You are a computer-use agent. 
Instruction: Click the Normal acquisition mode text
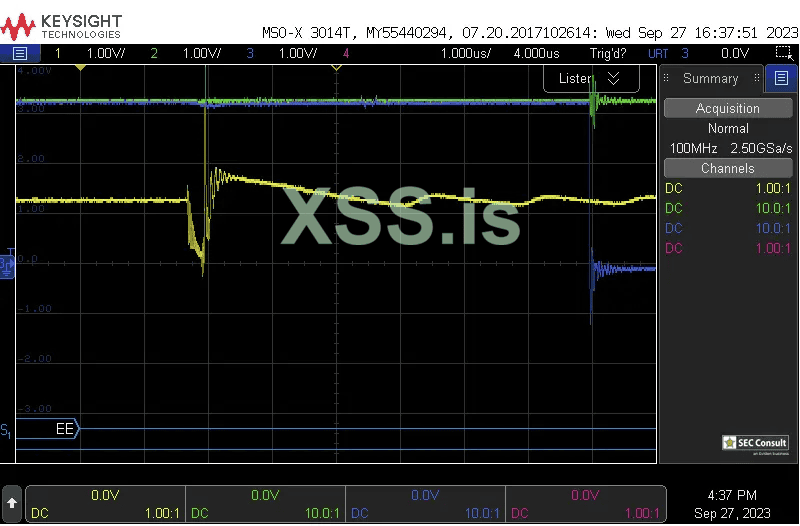(x=728, y=128)
